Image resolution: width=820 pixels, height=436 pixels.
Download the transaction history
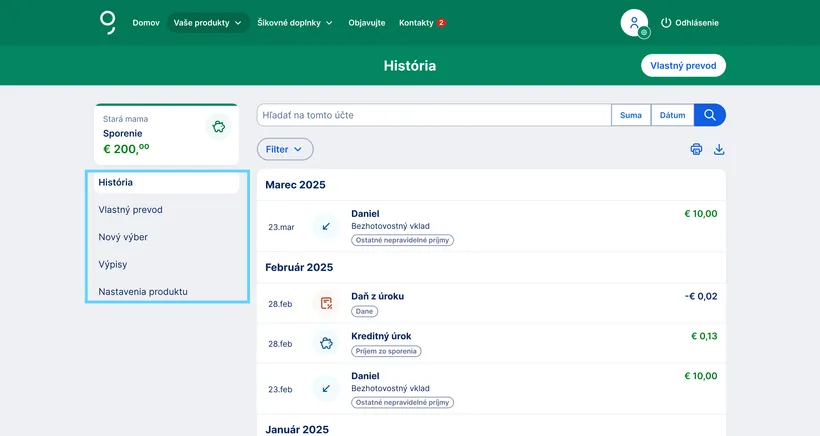[719, 149]
